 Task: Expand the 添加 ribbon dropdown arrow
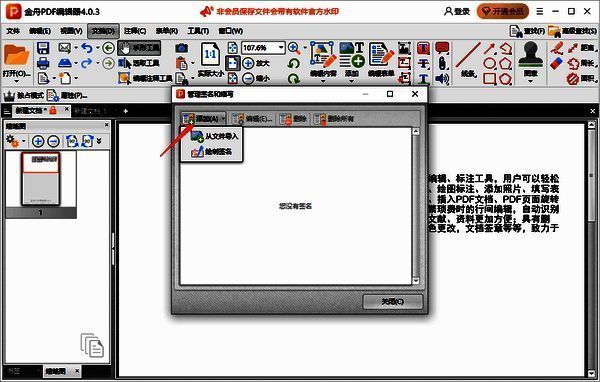click(x=352, y=81)
